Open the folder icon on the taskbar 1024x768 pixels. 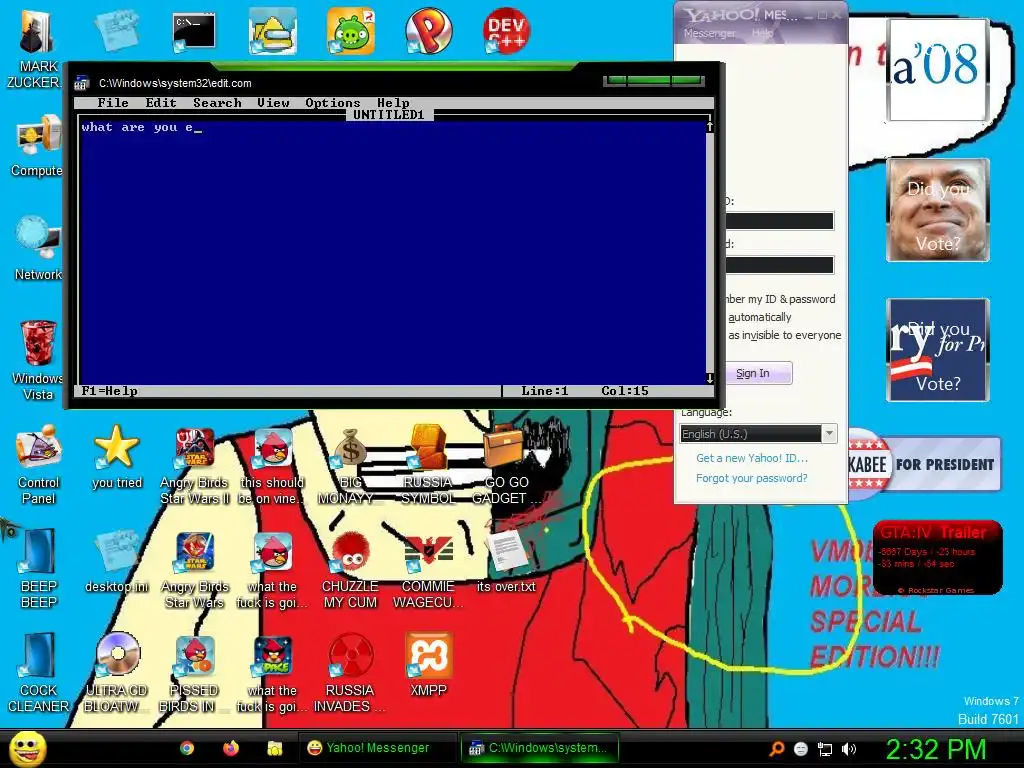274,748
